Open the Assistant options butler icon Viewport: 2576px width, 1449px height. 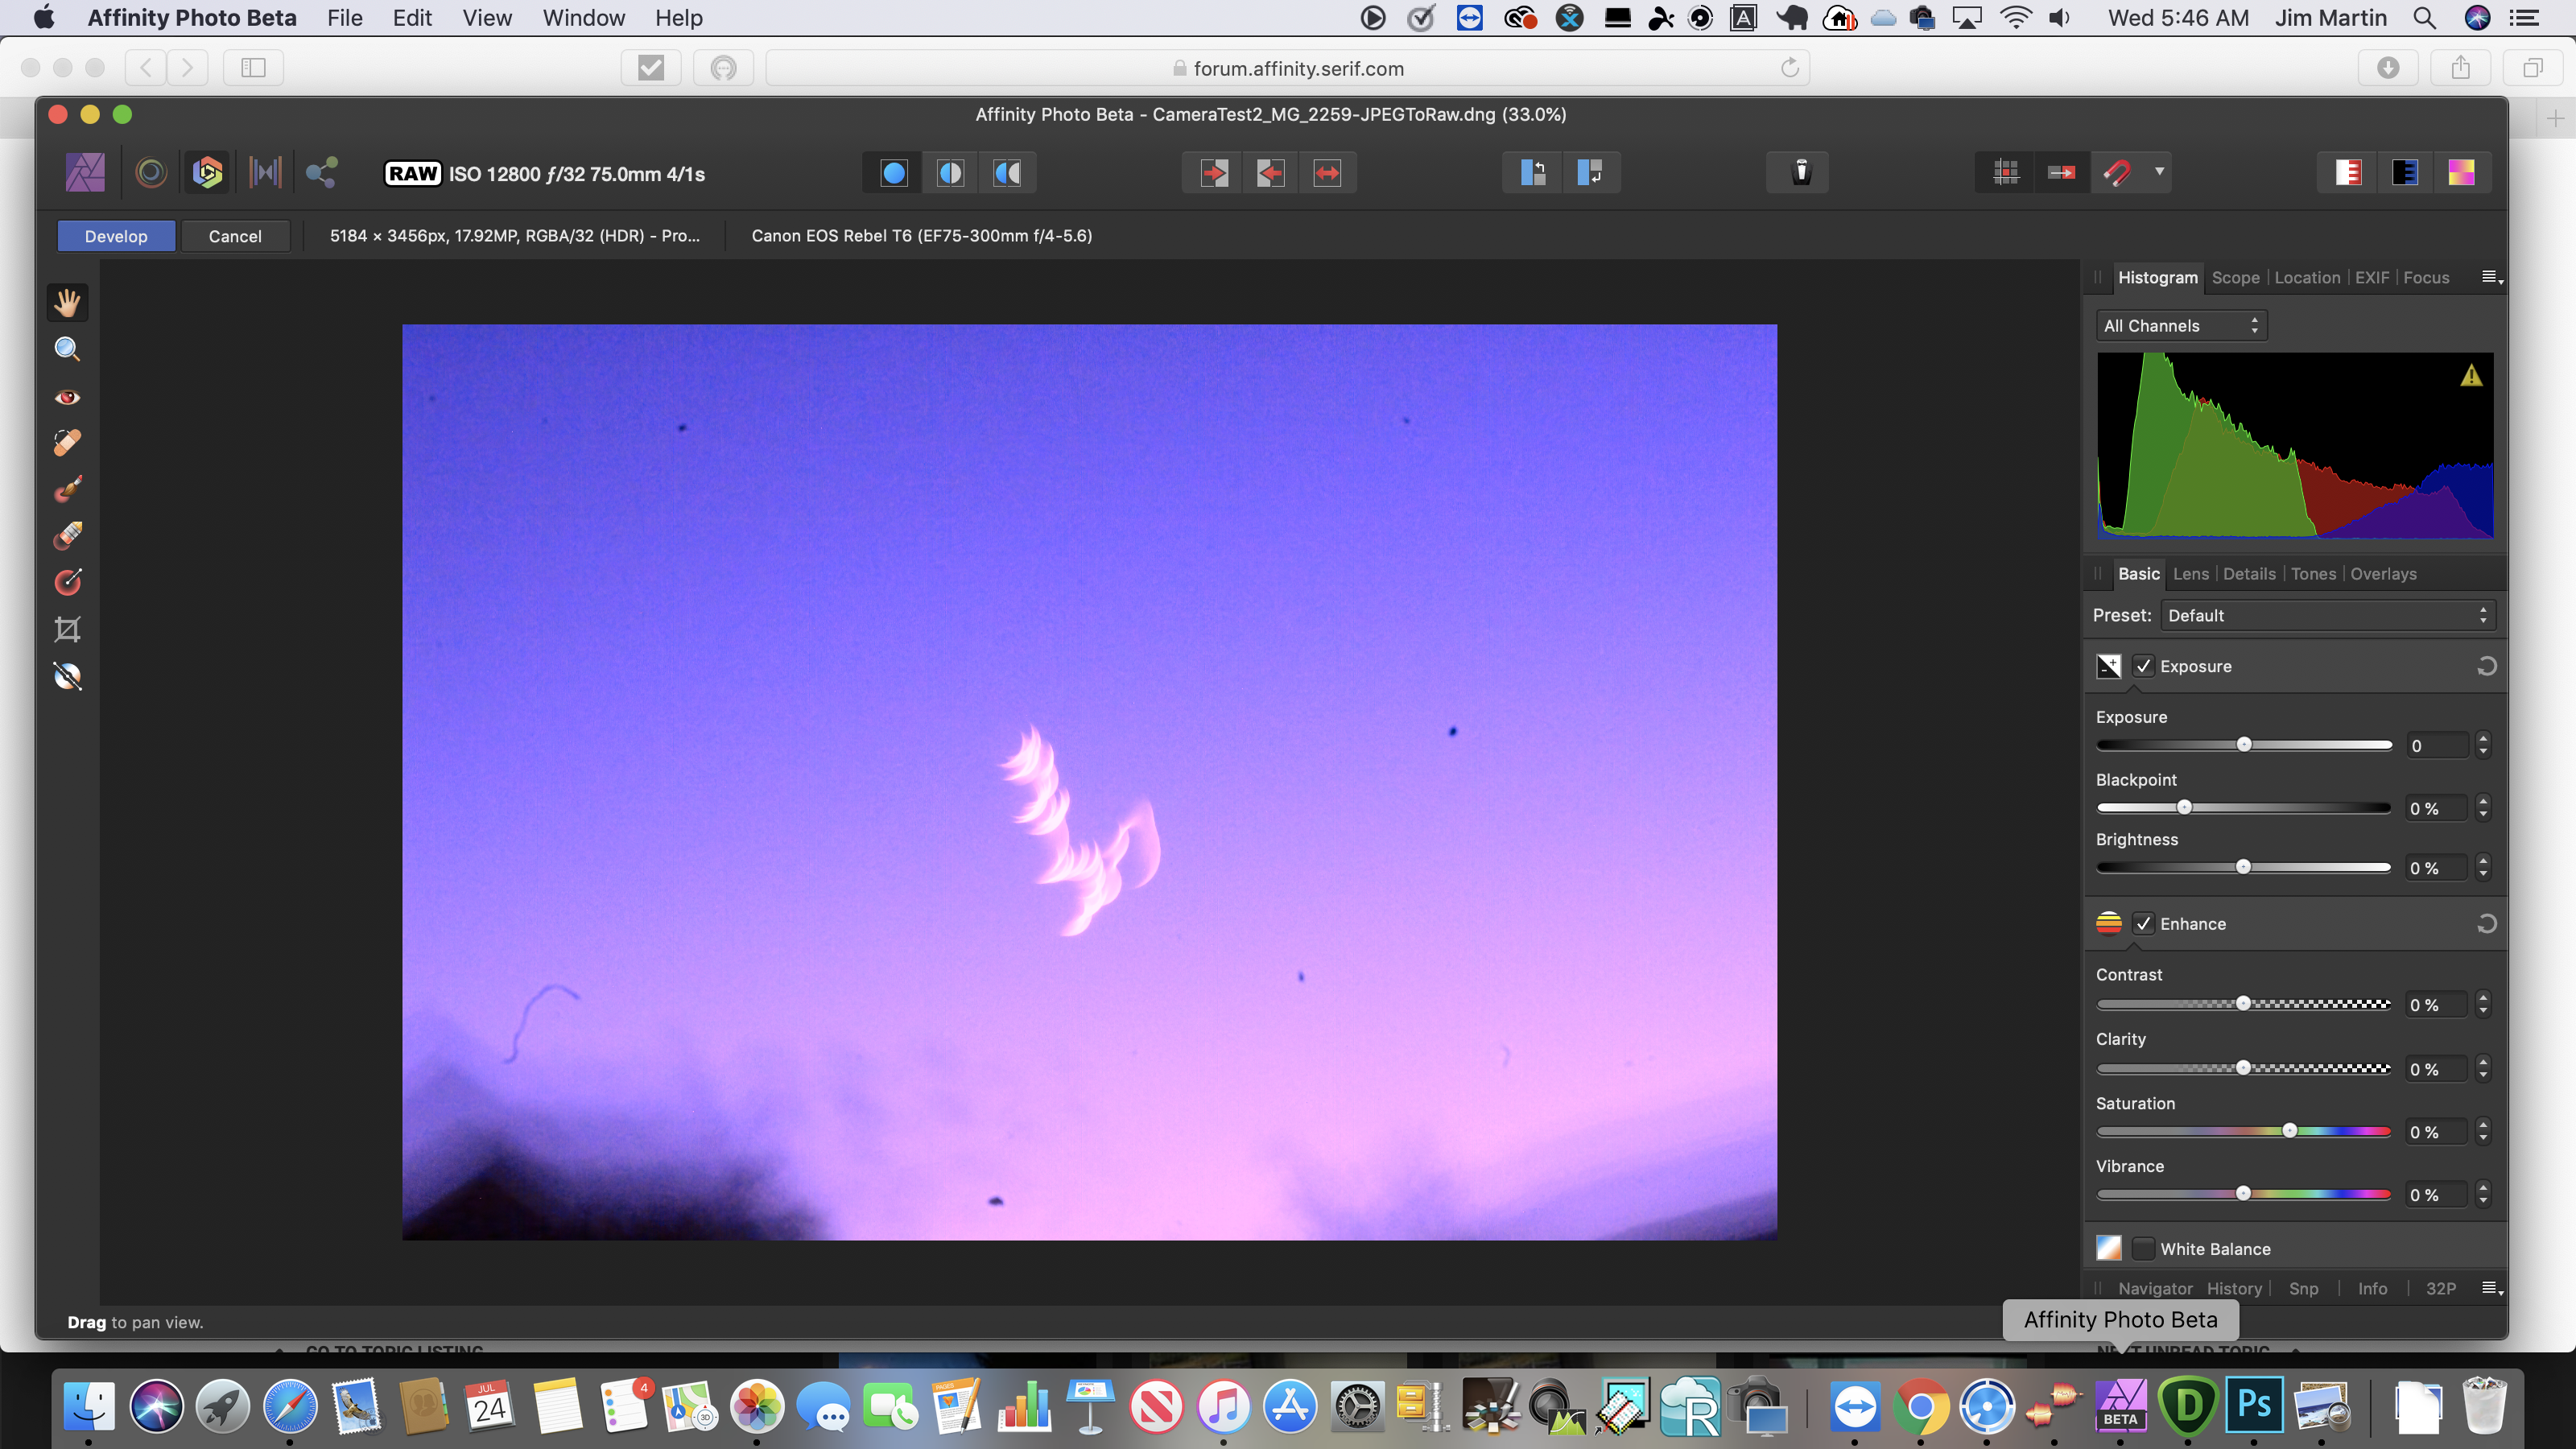pyautogui.click(x=1801, y=172)
